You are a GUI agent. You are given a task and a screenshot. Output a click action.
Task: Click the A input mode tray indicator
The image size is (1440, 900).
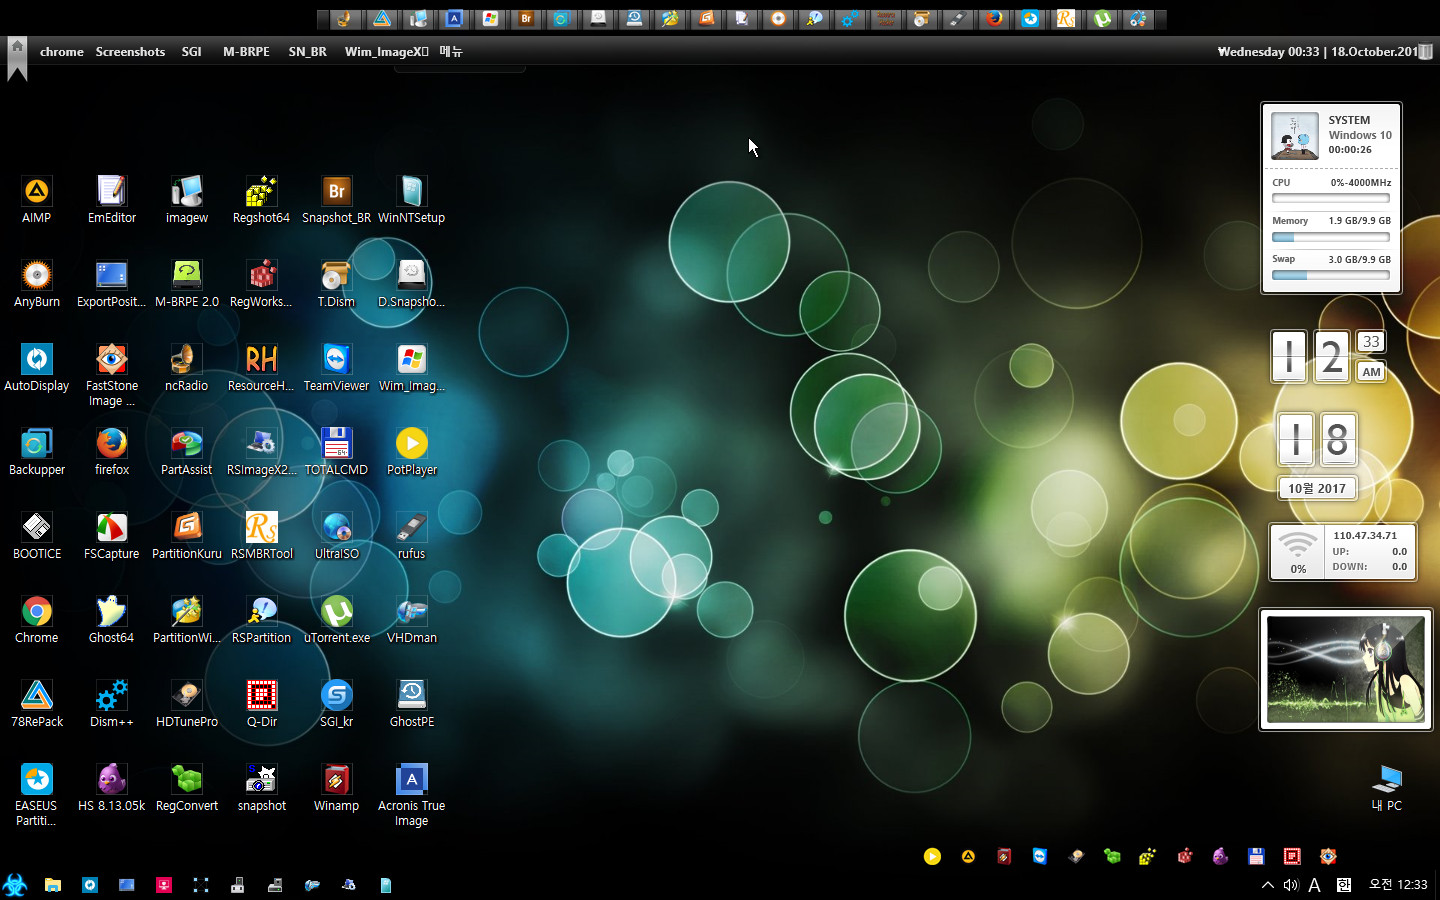tap(1315, 885)
